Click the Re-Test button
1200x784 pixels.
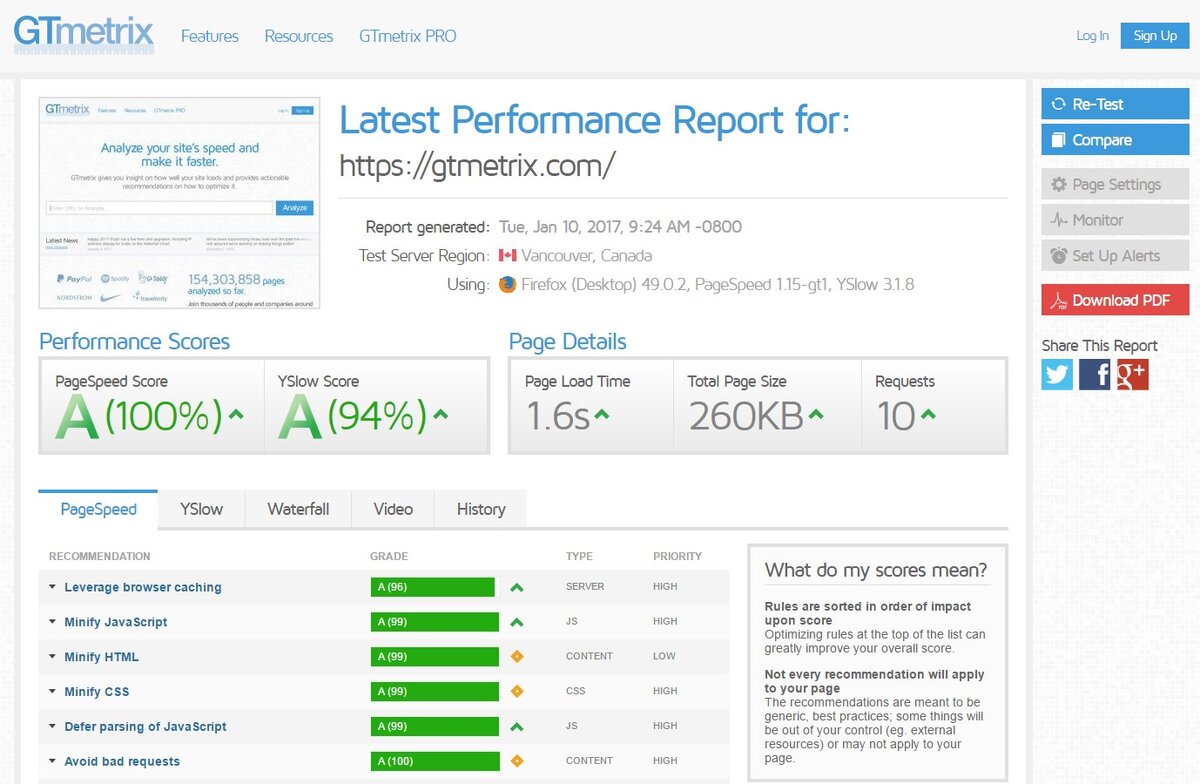(1114, 103)
